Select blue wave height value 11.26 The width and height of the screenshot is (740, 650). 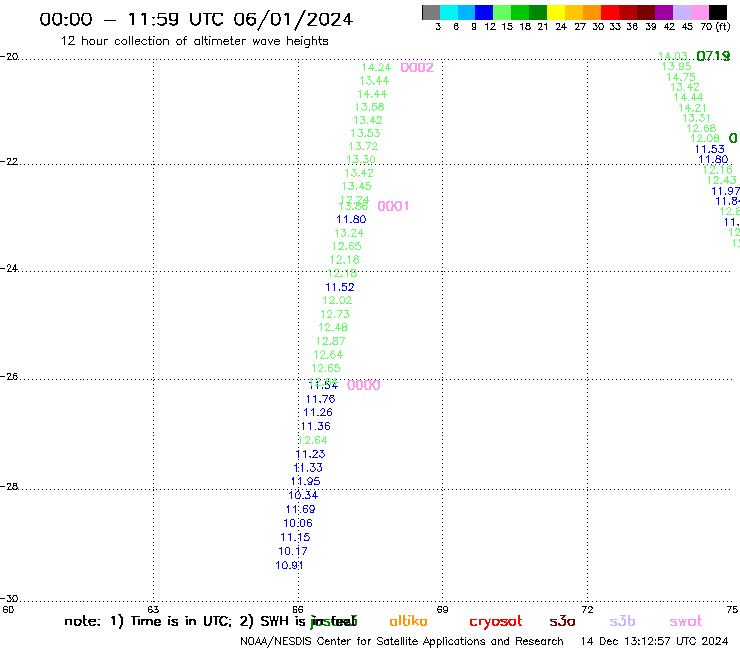318,413
